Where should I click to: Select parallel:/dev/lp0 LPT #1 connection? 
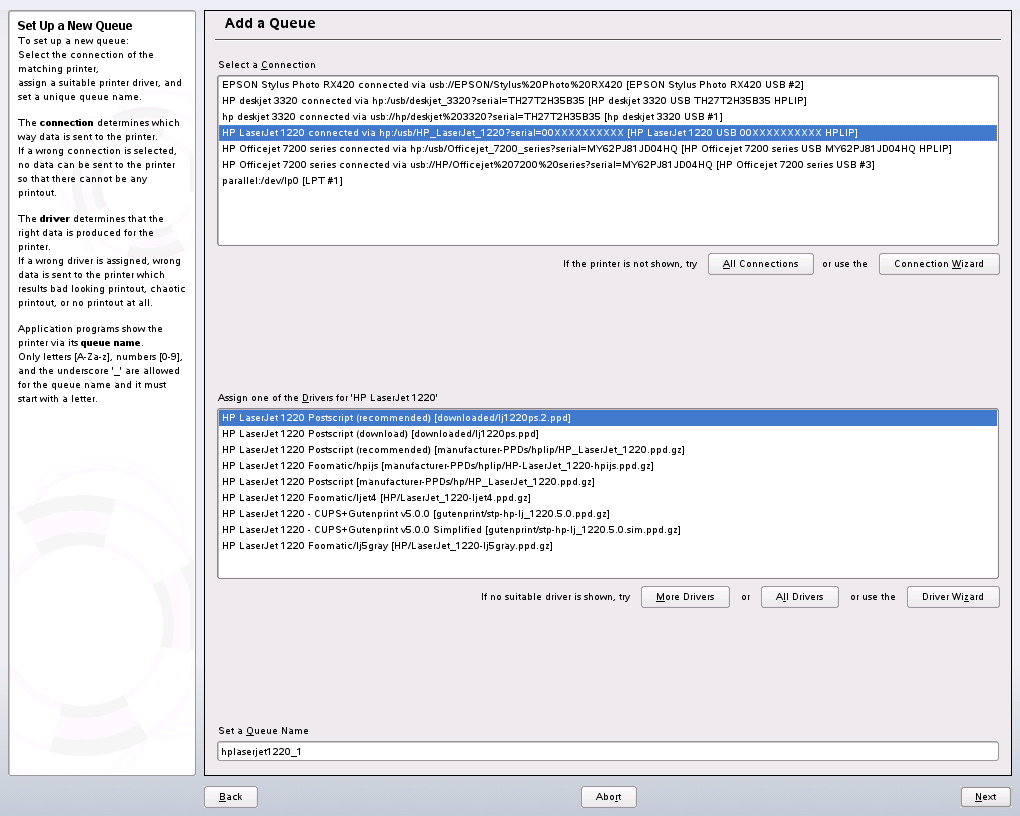pyautogui.click(x=282, y=181)
